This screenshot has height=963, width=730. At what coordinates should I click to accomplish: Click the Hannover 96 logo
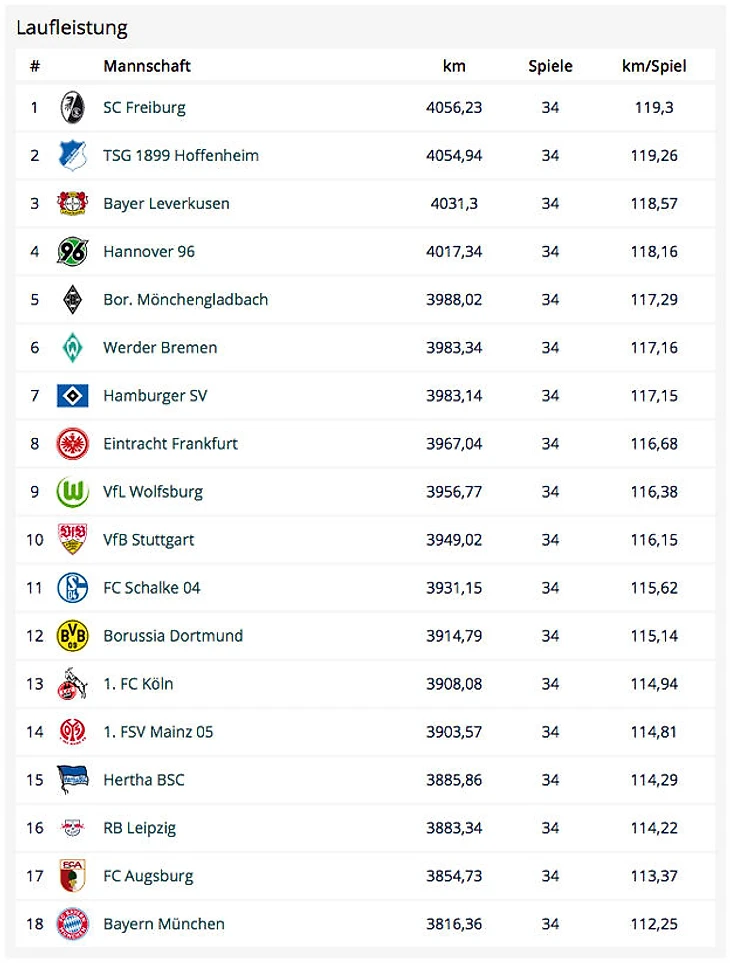72,251
